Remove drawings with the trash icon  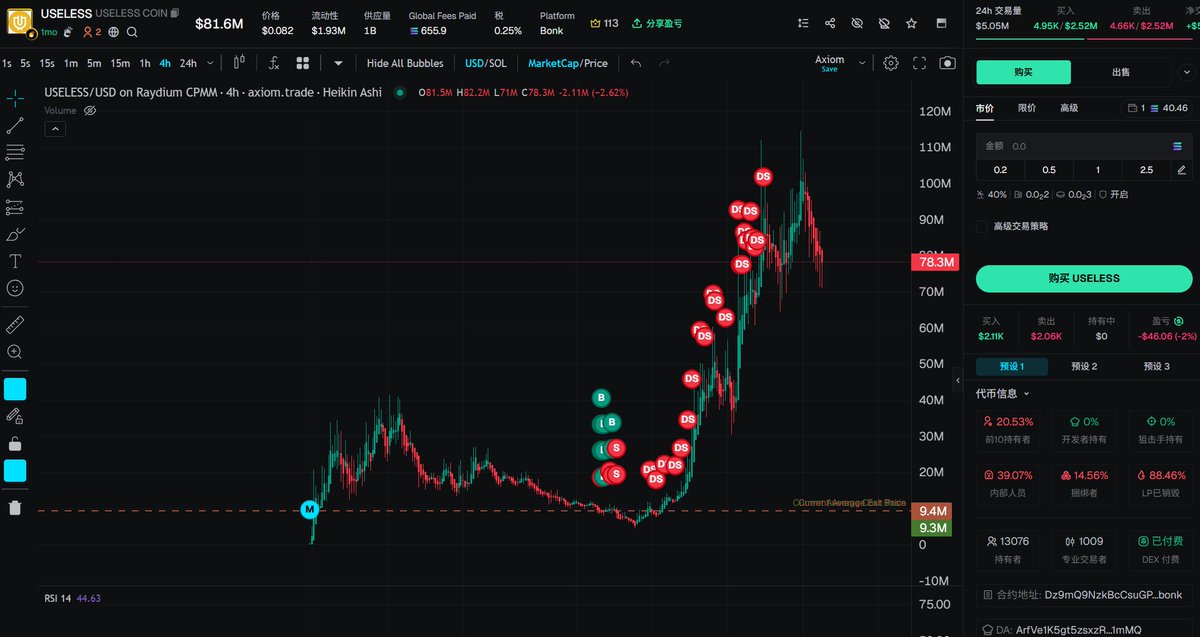[x=15, y=507]
